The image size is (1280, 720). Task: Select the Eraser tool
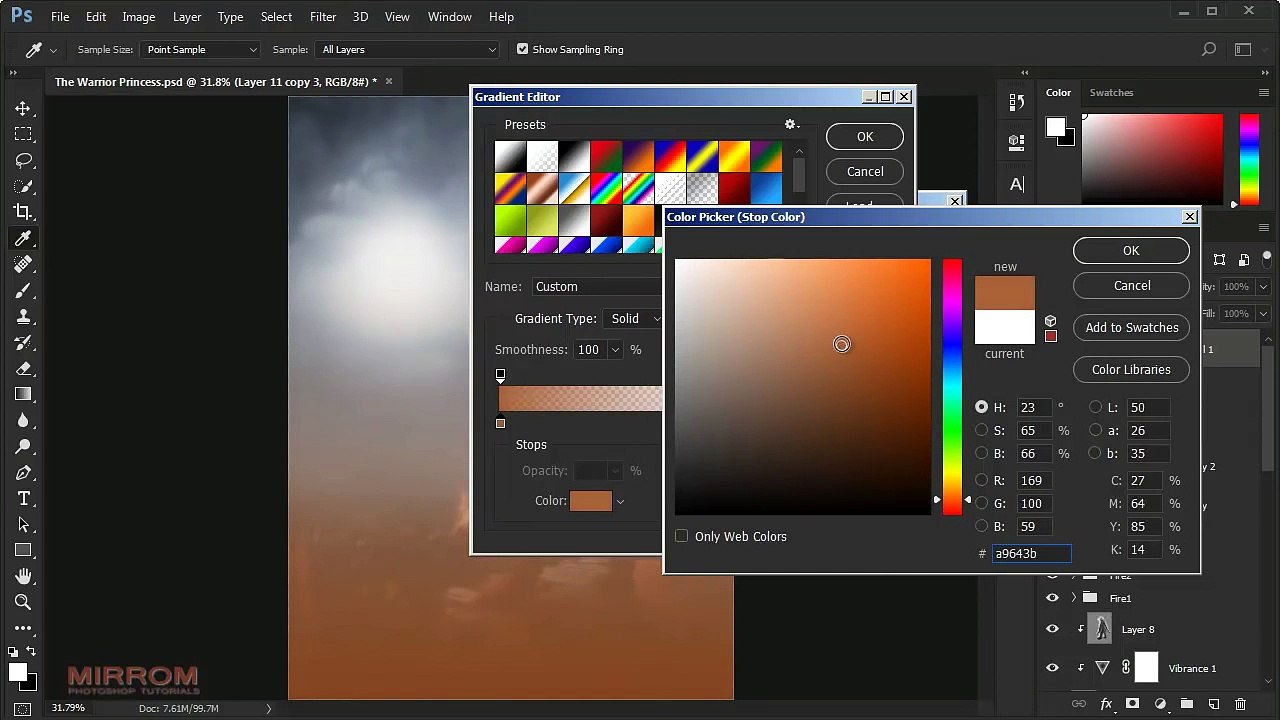(x=23, y=368)
